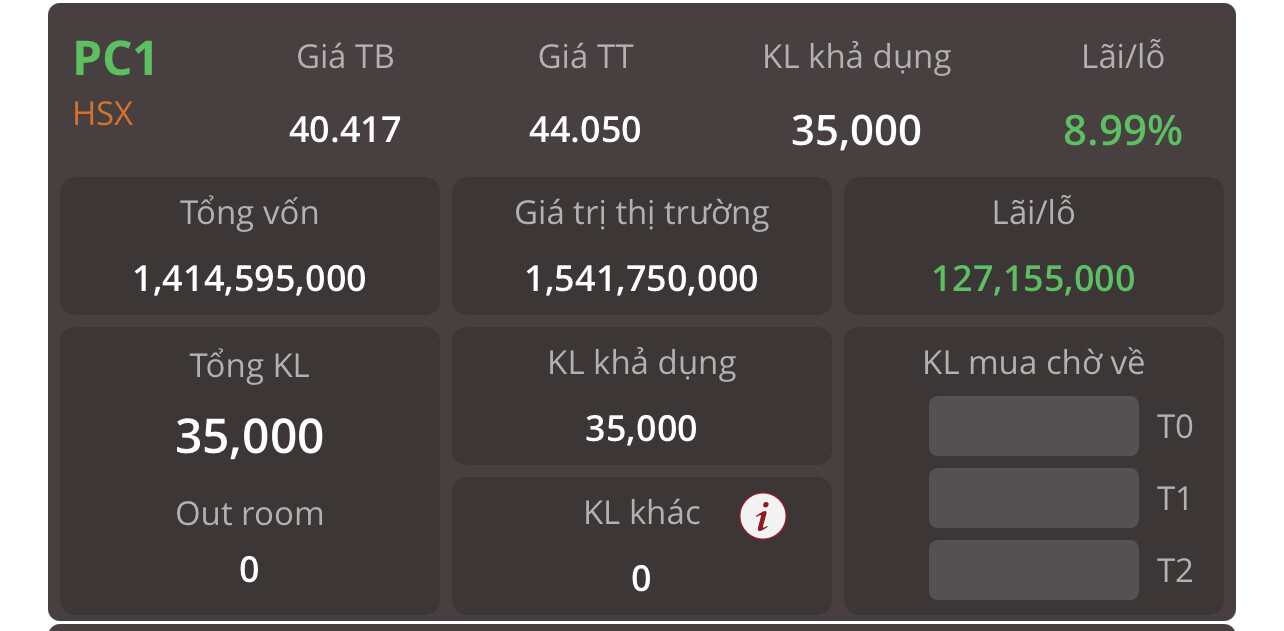1284x631 pixels.
Task: Click the Giá TT value 44.050
Action: (585, 130)
